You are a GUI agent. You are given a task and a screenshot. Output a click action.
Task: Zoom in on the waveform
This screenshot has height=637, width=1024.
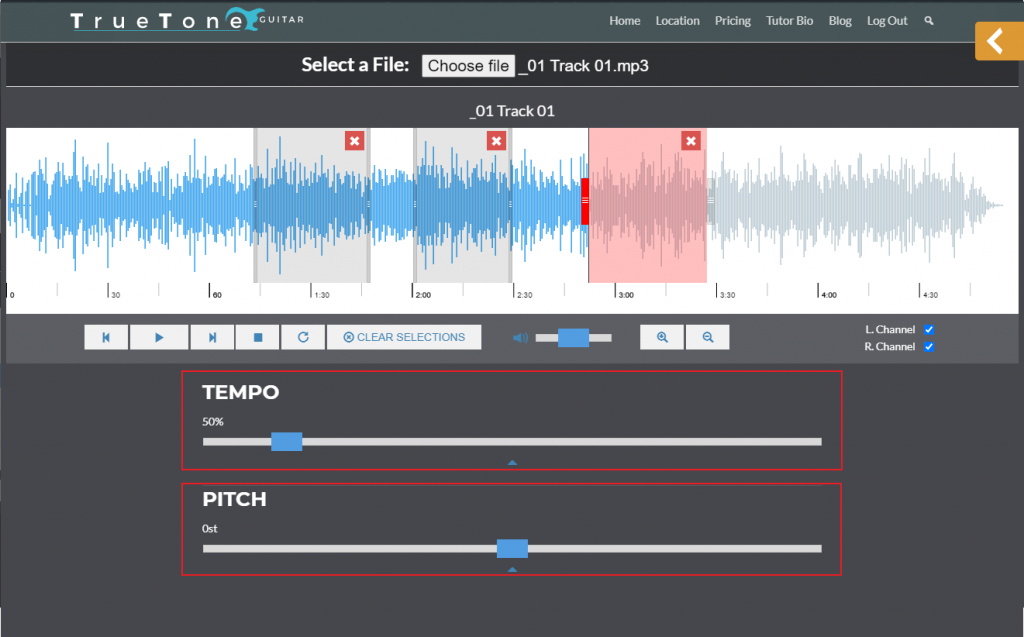(661, 337)
